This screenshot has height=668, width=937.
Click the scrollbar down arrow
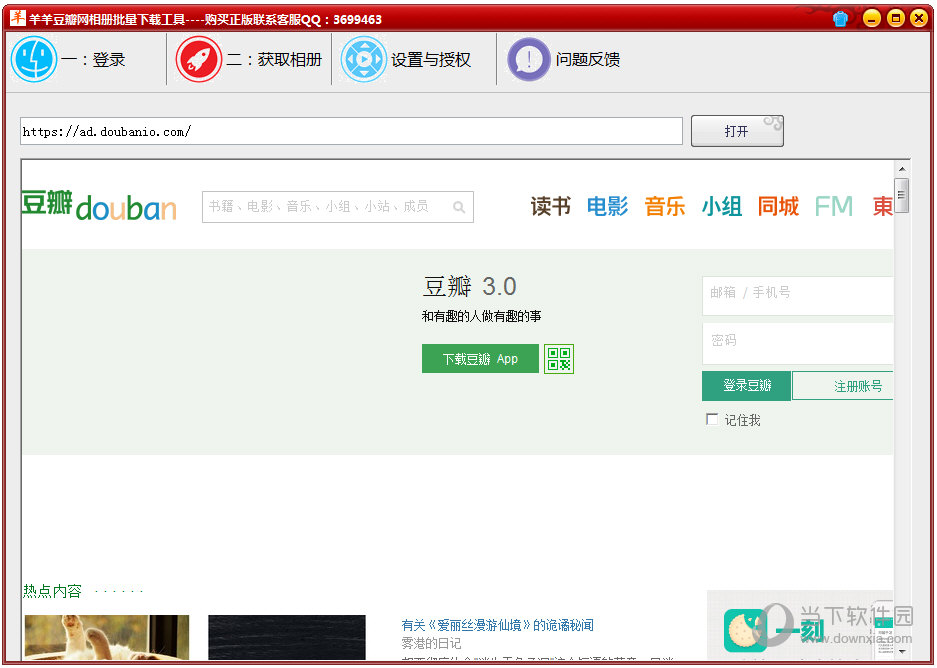902,651
